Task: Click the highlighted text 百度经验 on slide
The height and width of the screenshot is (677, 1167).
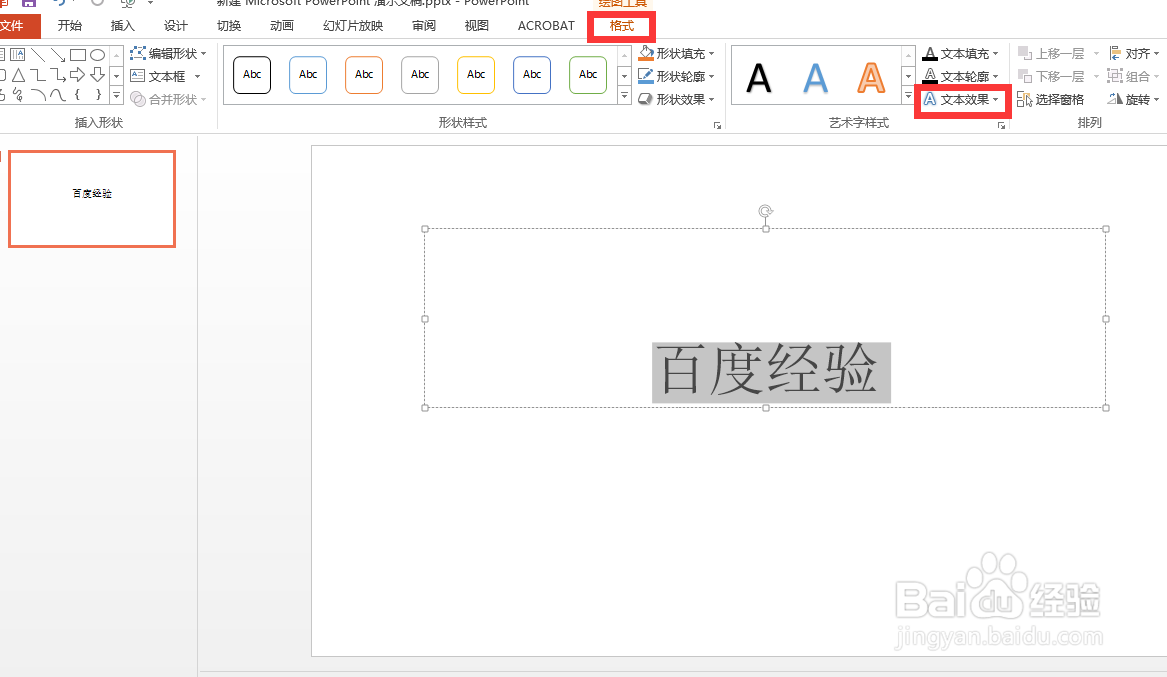Action: click(x=771, y=372)
